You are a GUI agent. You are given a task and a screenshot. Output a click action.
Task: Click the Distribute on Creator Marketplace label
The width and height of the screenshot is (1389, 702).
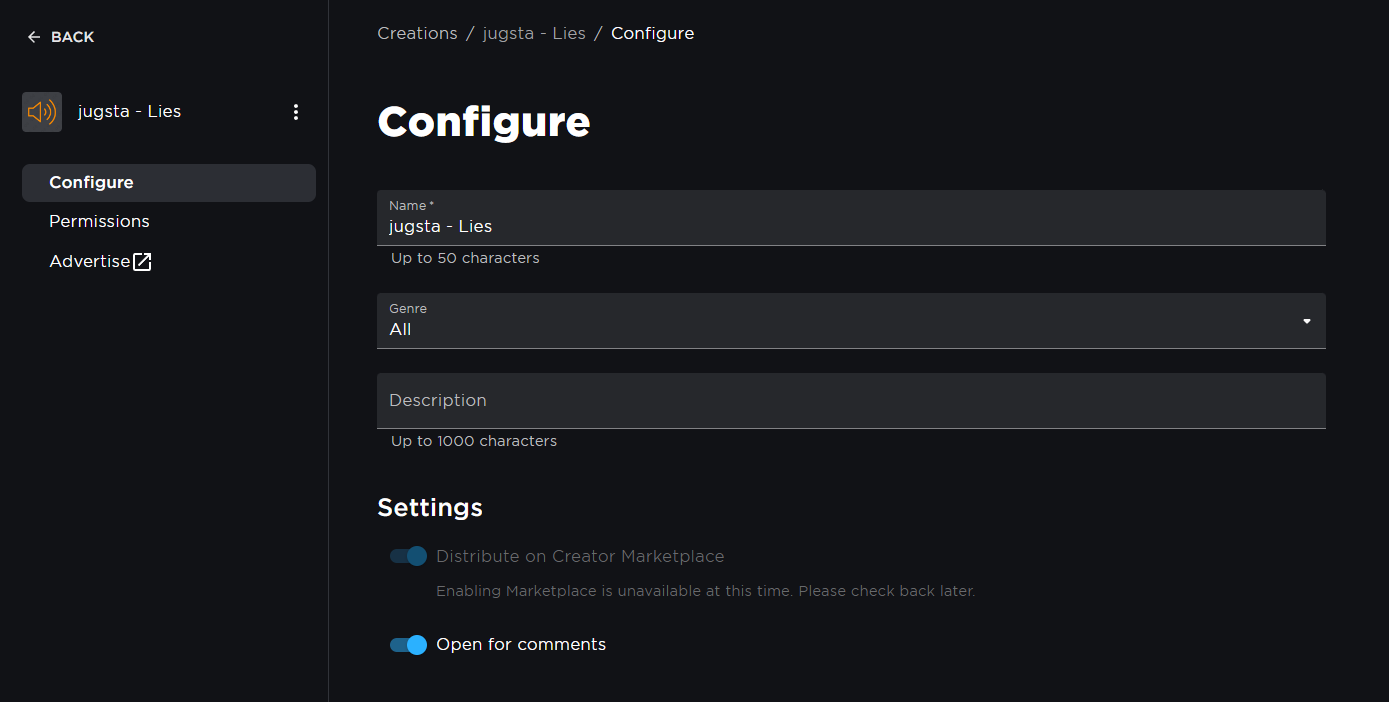(580, 556)
